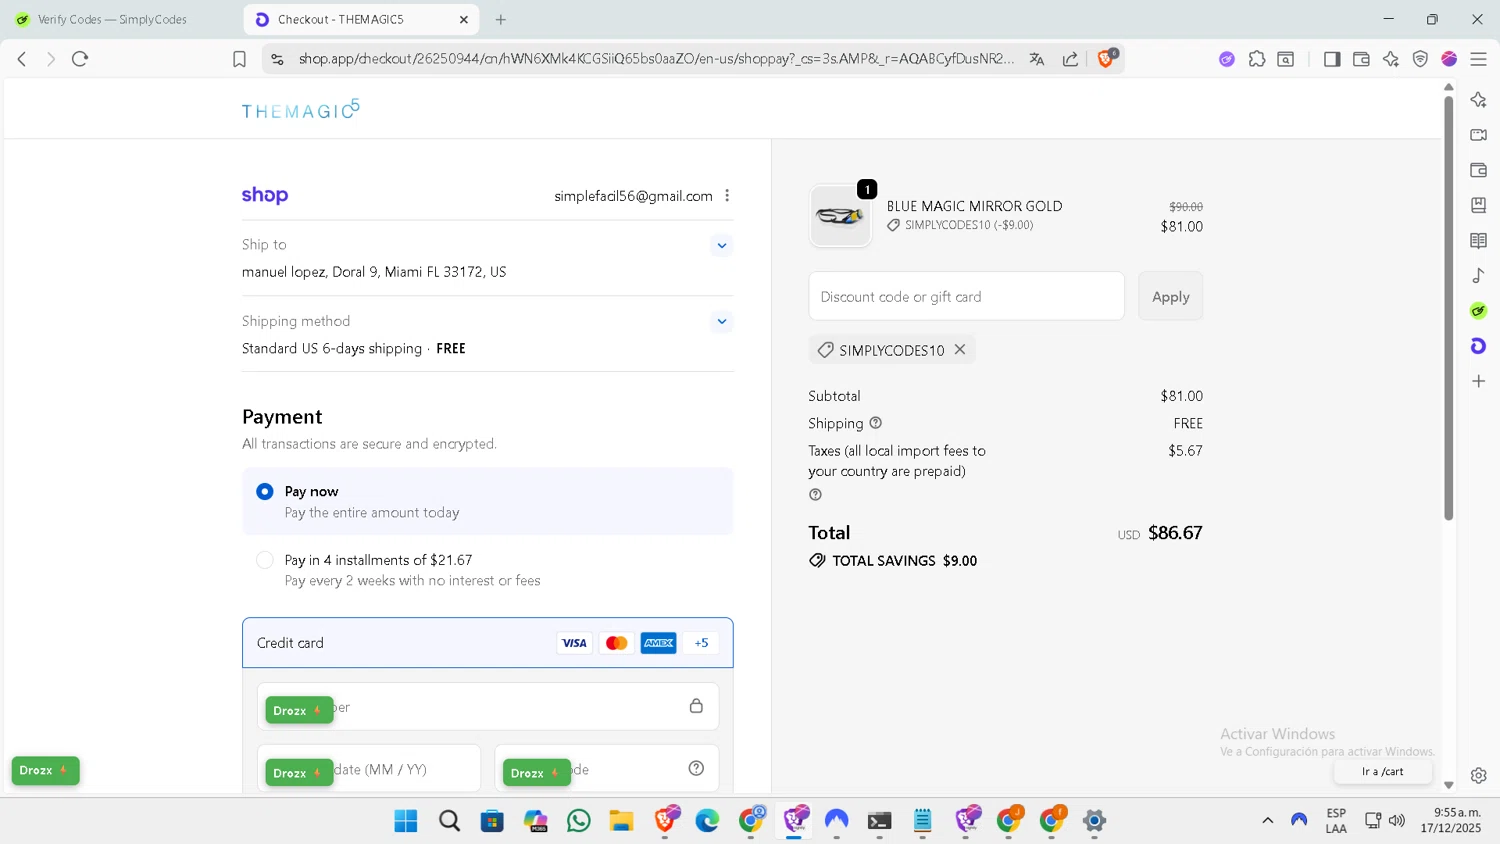Open sidebar music note icon
This screenshot has width=1500, height=844.
coord(1479,276)
